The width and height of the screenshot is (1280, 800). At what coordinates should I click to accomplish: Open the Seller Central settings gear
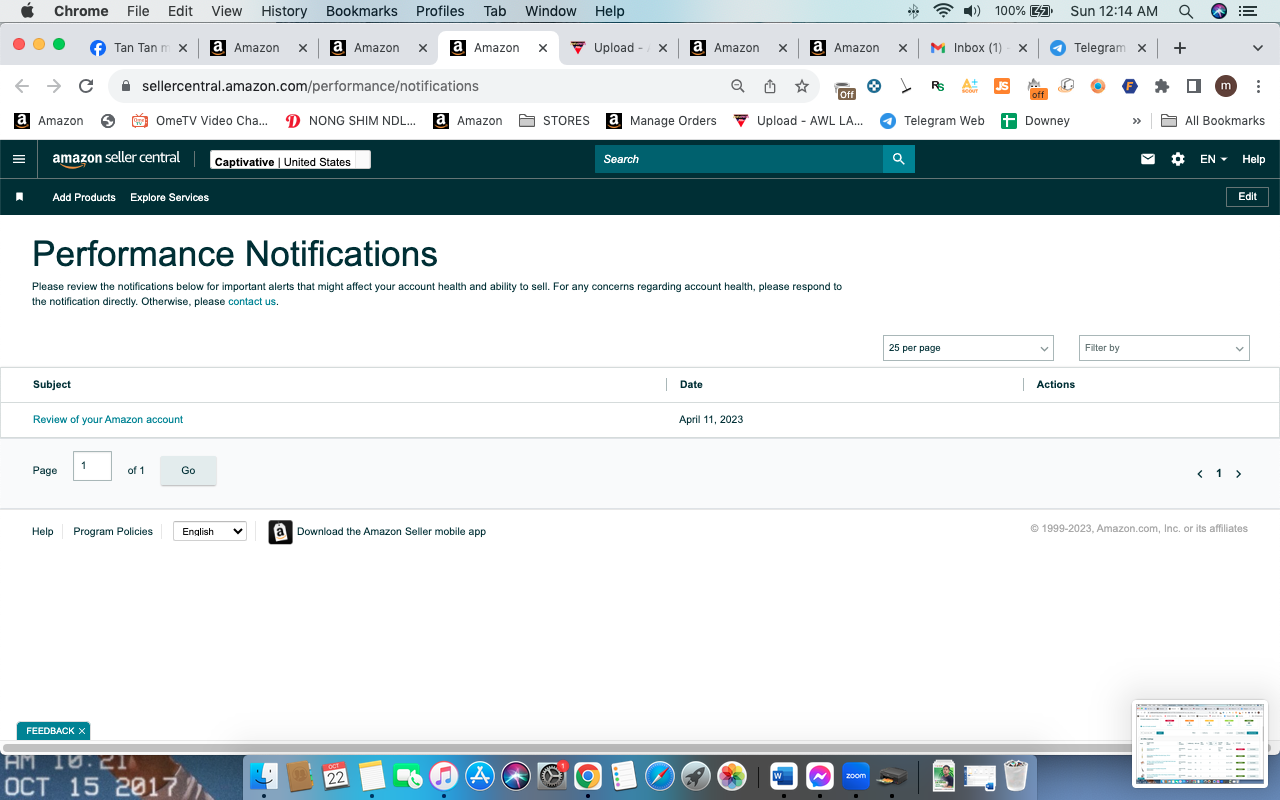(x=1178, y=159)
